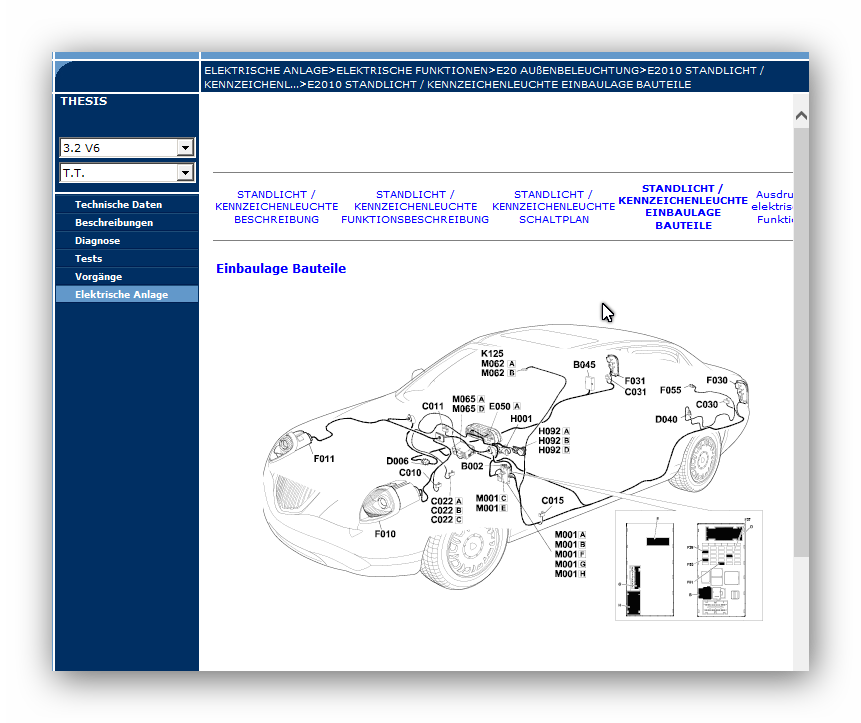Click component label C010 on diagram
The height and width of the screenshot is (723, 861).
(x=410, y=473)
